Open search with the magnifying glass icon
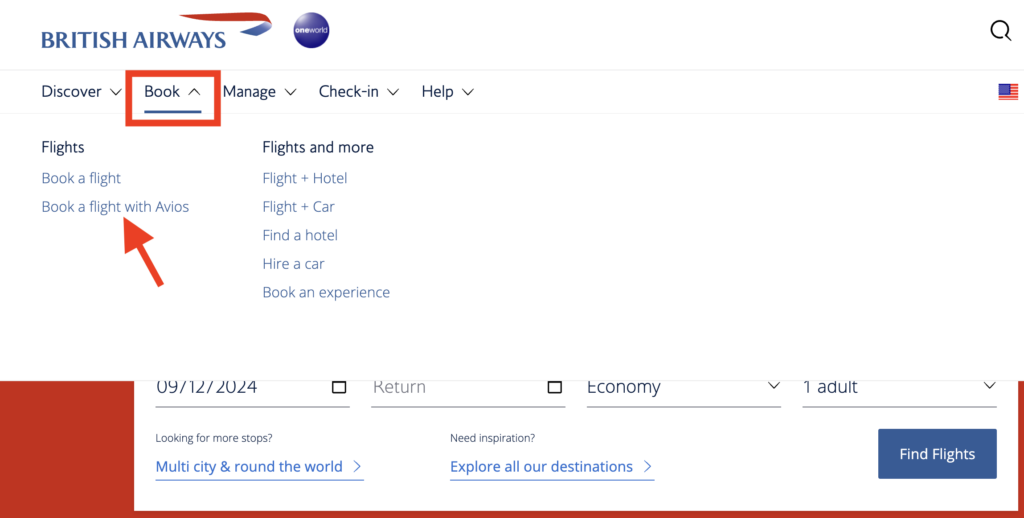 [1000, 31]
